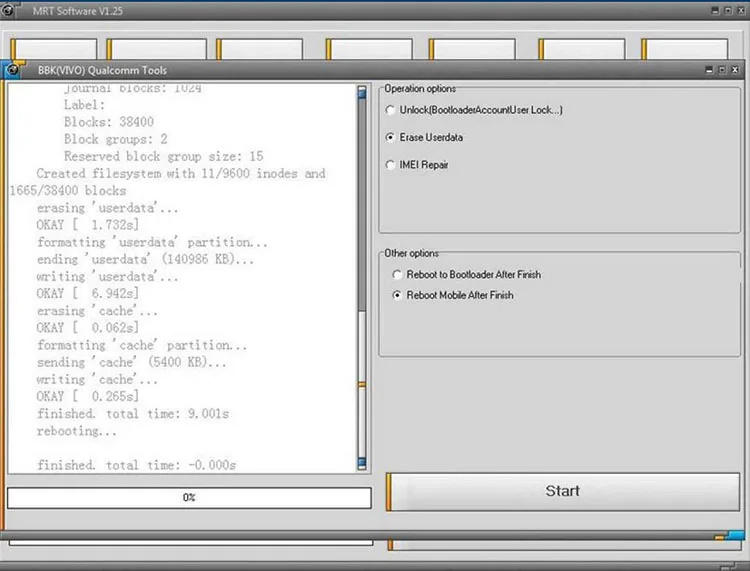Minimize the MRT Software V1.25 main window
This screenshot has height=571, width=750.
(715, 10)
